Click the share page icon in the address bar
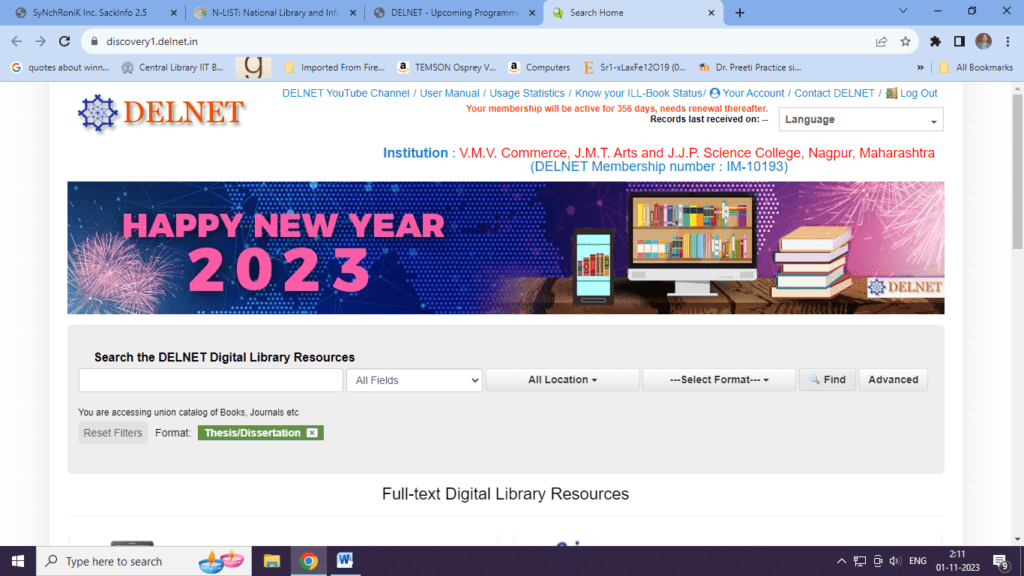This screenshot has width=1024, height=576. [x=881, y=41]
